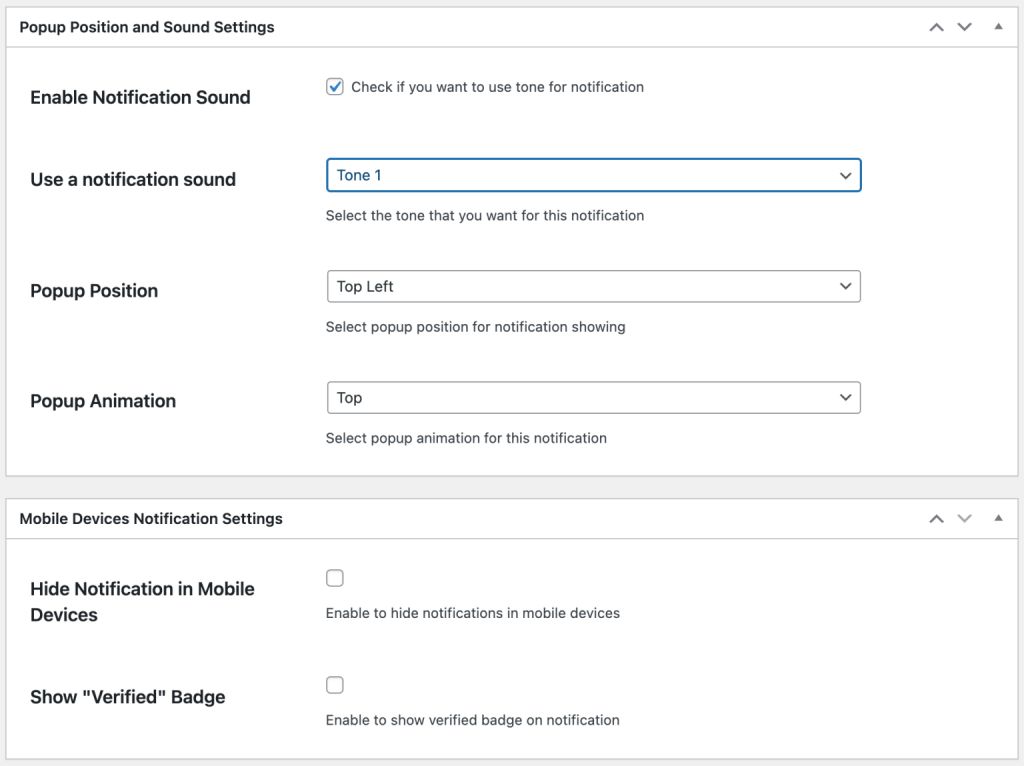1024x766 pixels.
Task: Click the Popup Position and Sound Settings header
Action: point(146,27)
